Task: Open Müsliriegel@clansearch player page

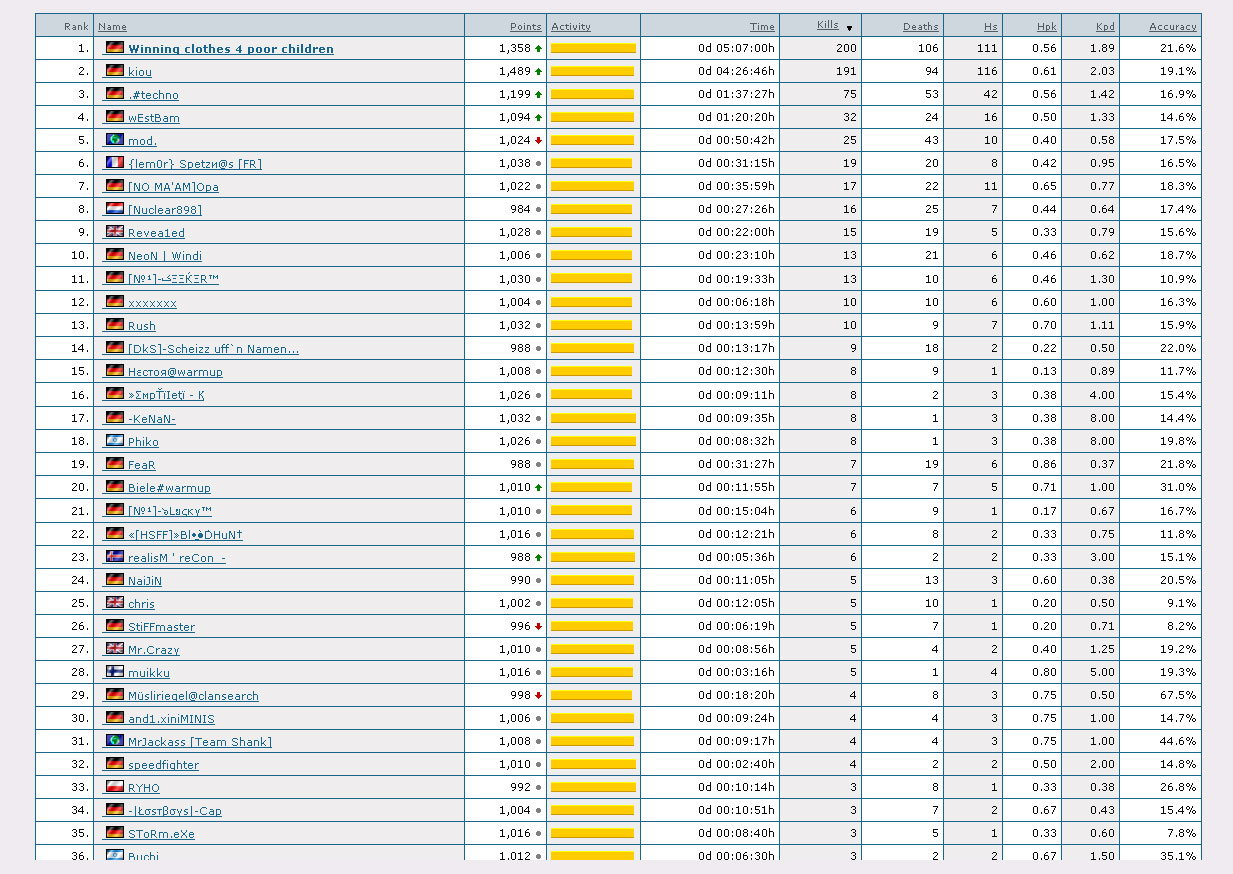Action: click(x=193, y=696)
